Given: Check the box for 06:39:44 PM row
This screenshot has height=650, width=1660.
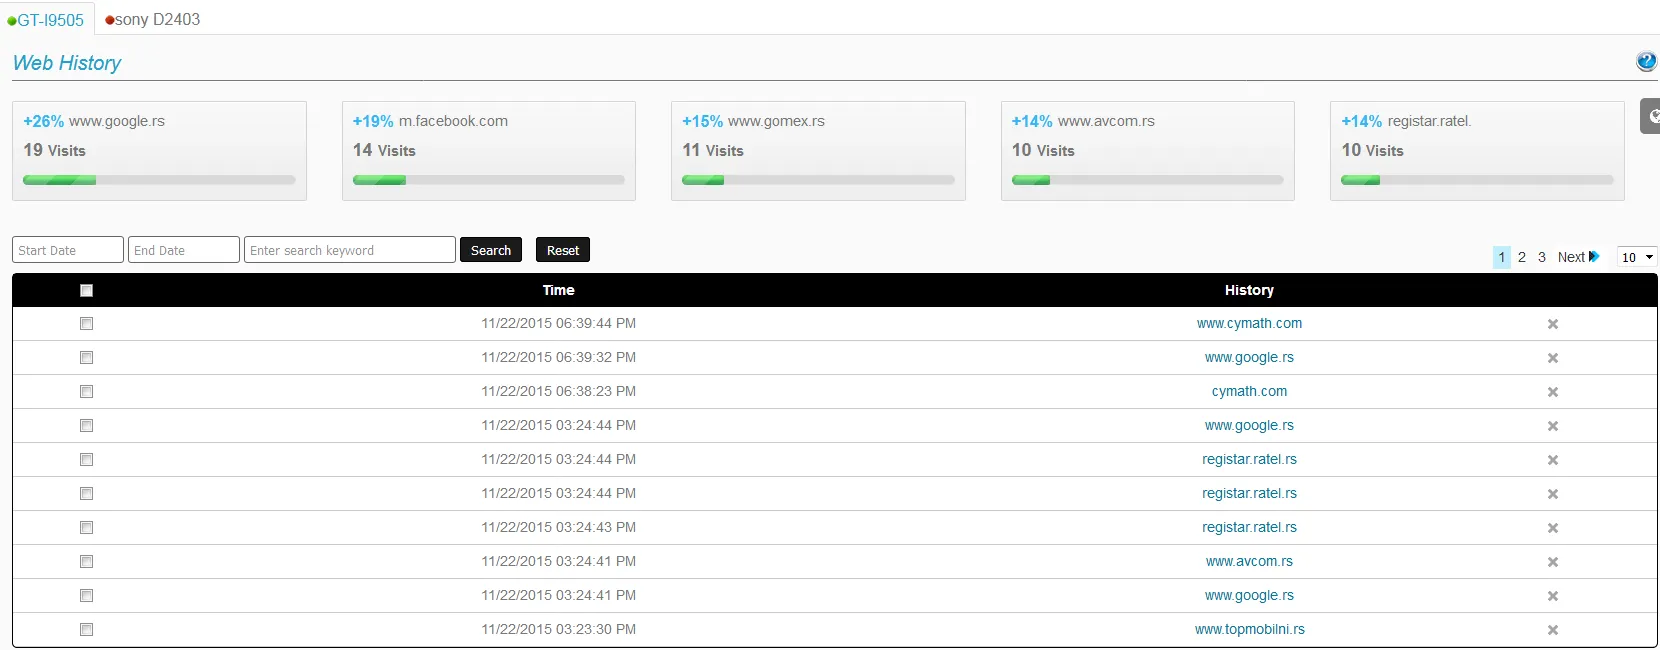Looking at the screenshot, I should pos(87,324).
